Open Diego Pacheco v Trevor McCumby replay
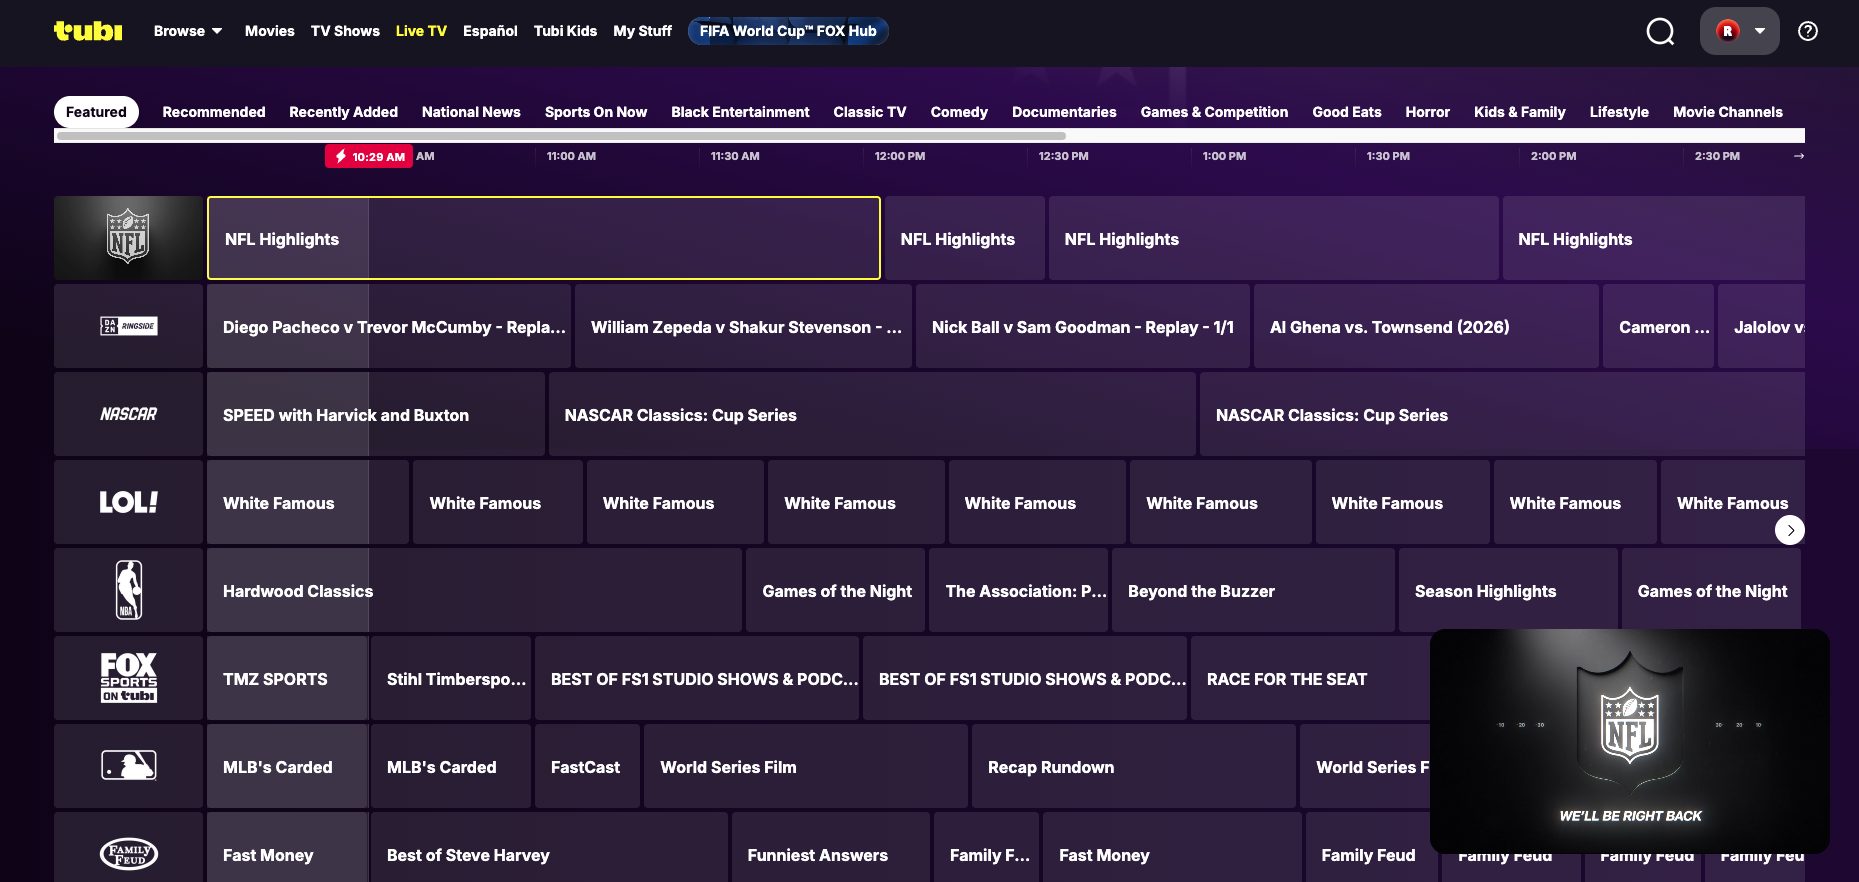 click(x=389, y=326)
